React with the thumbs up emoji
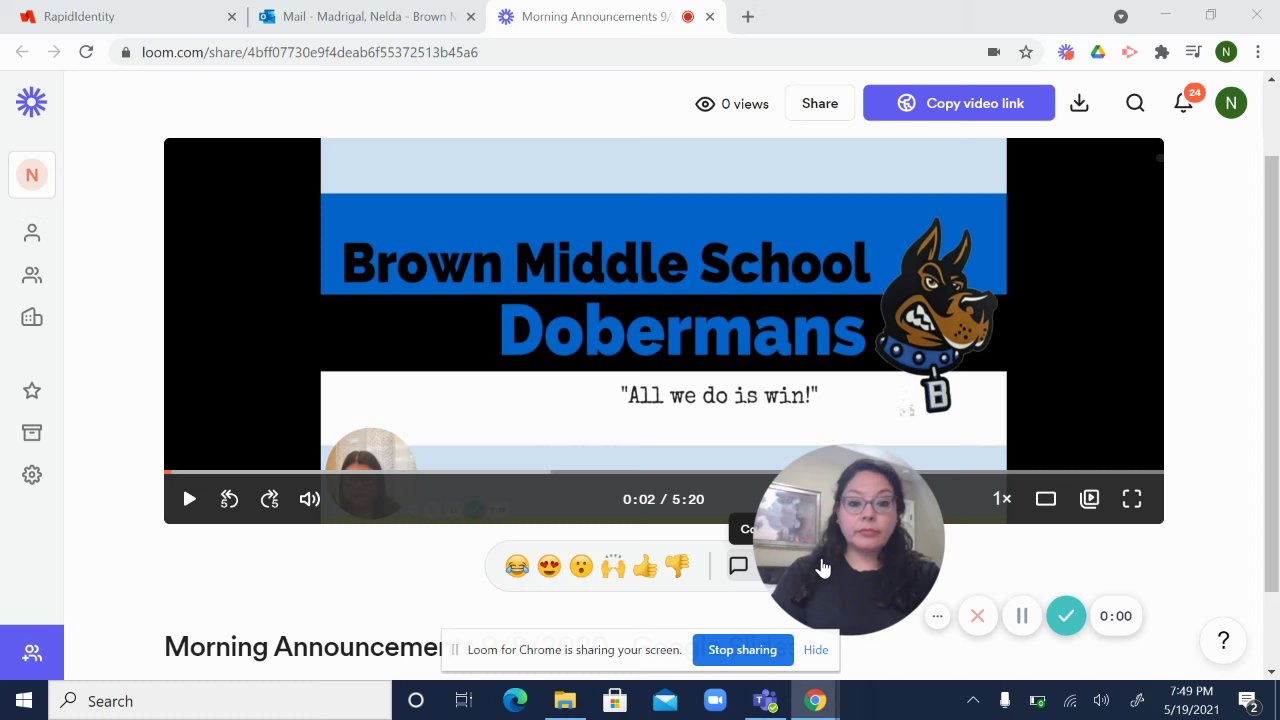Image resolution: width=1280 pixels, height=720 pixels. 645,567
